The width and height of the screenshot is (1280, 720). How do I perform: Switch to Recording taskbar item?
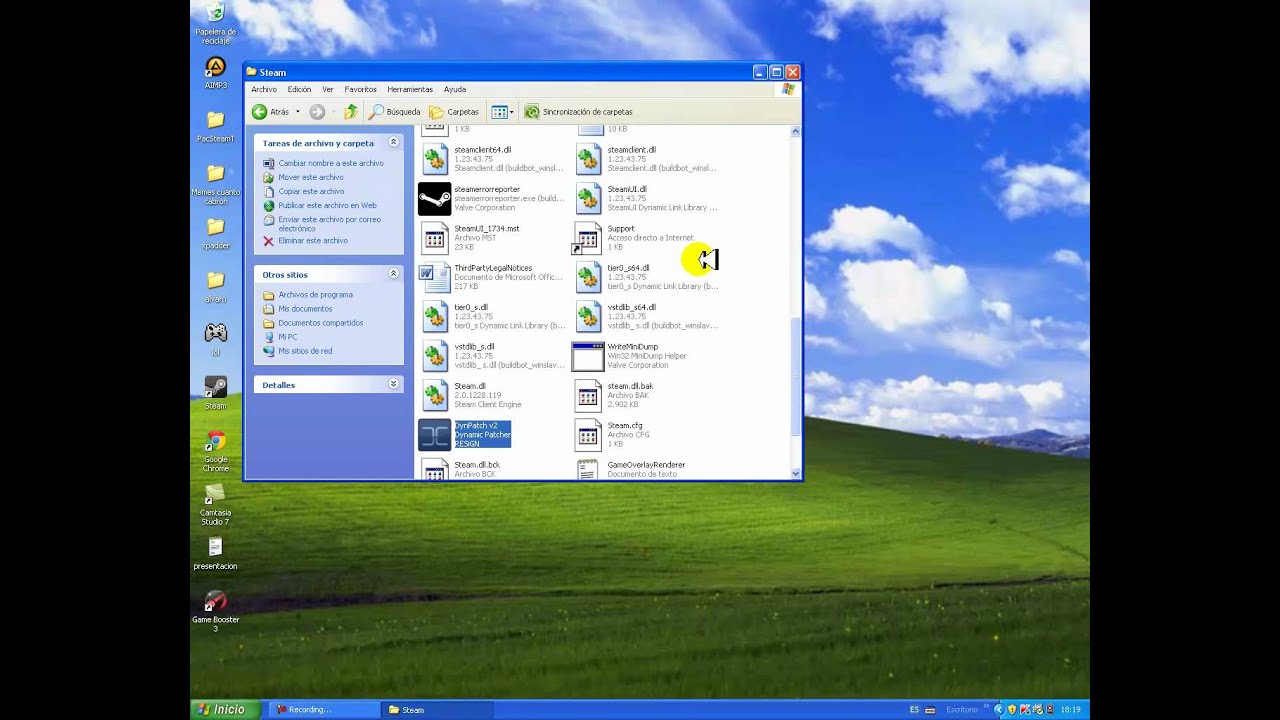click(x=322, y=709)
